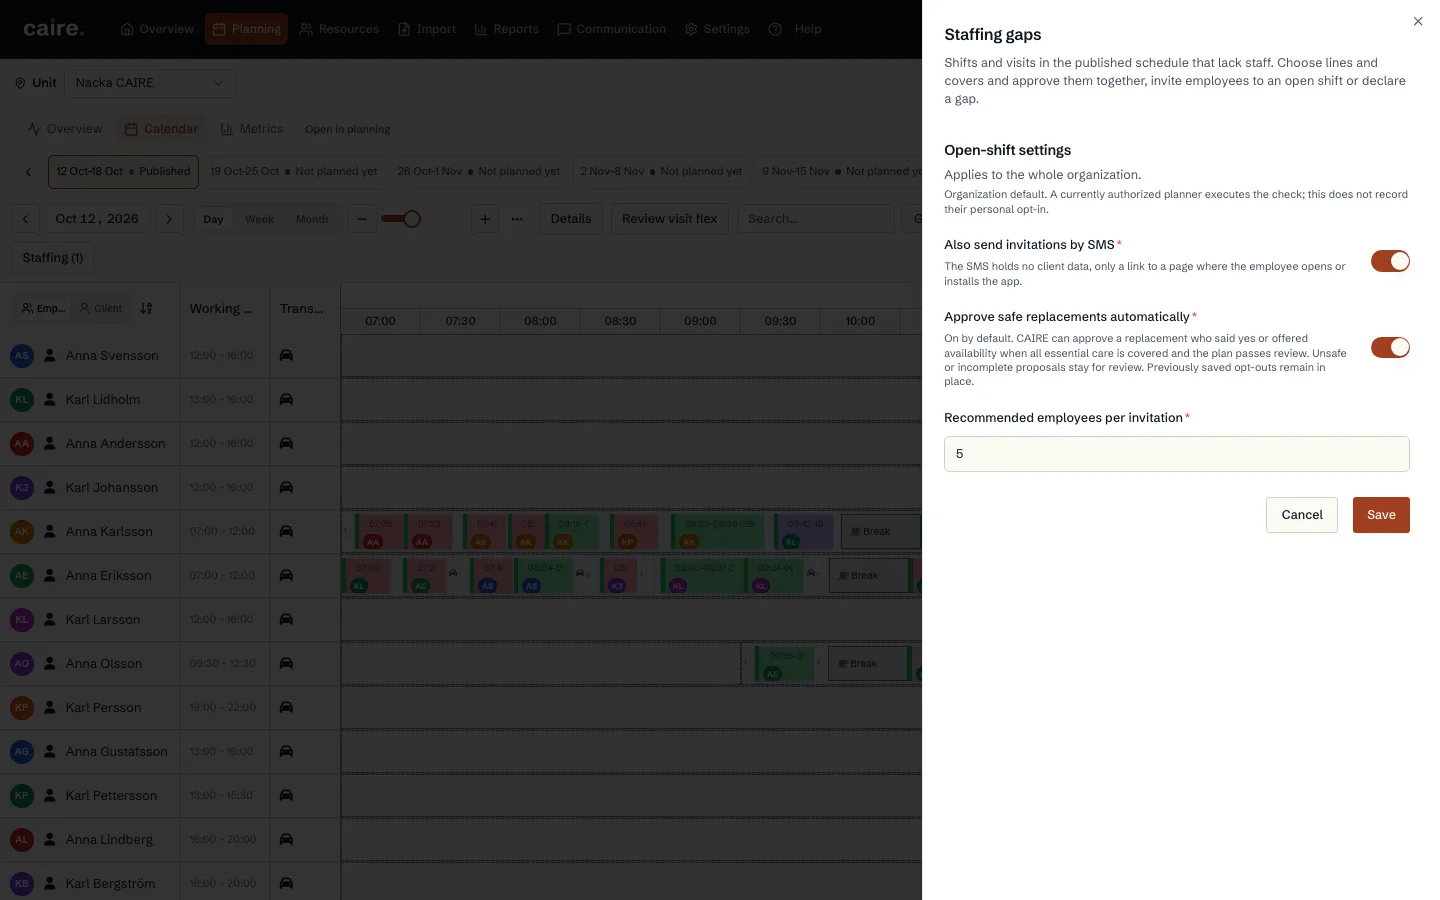Image resolution: width=1440 pixels, height=900 pixels.
Task: Toggle 'Approve safe replacements automatically' switch
Action: 1390,347
